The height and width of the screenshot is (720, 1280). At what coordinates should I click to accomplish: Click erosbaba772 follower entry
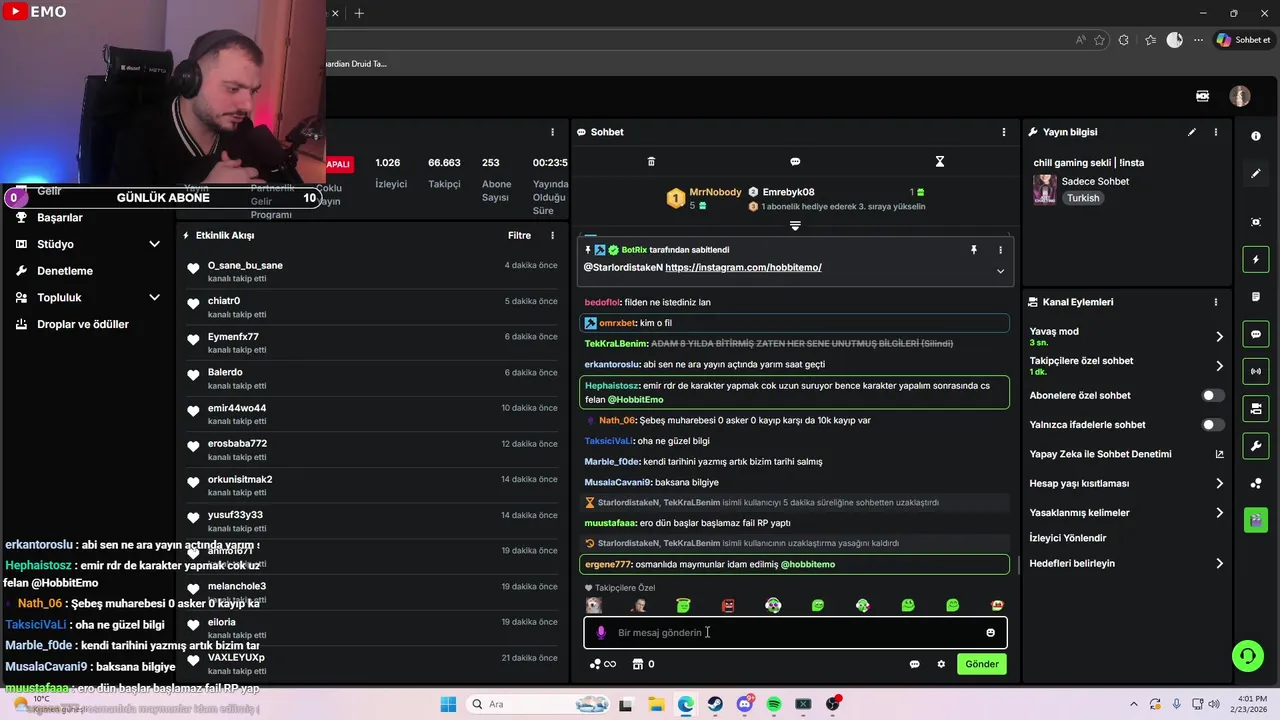(237, 444)
